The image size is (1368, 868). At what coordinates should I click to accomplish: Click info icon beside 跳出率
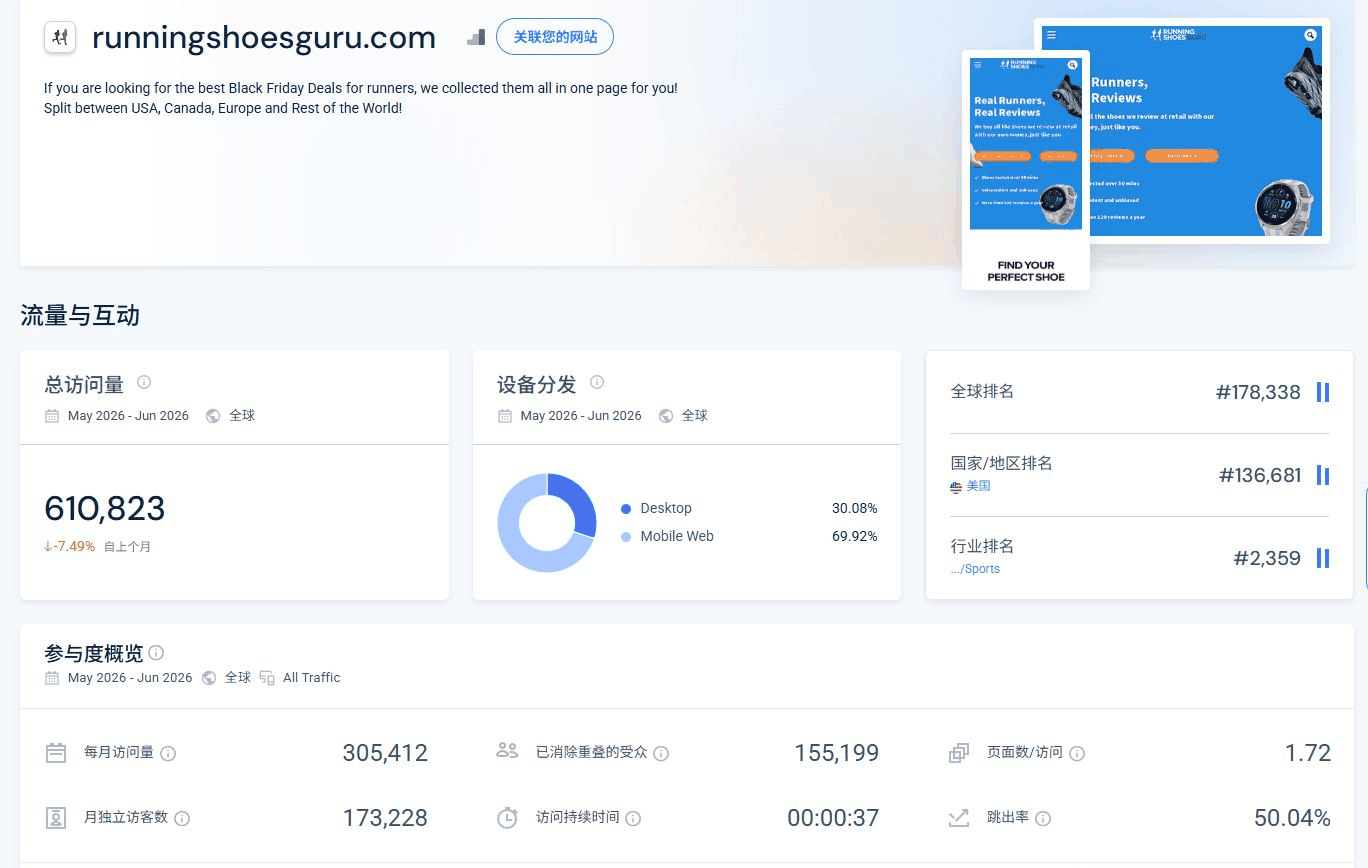point(1043,818)
